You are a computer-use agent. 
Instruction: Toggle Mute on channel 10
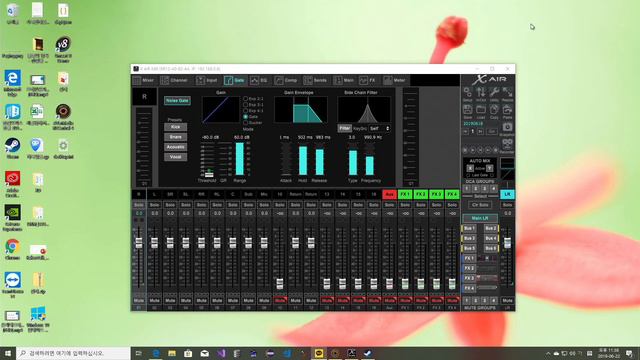pos(280,300)
